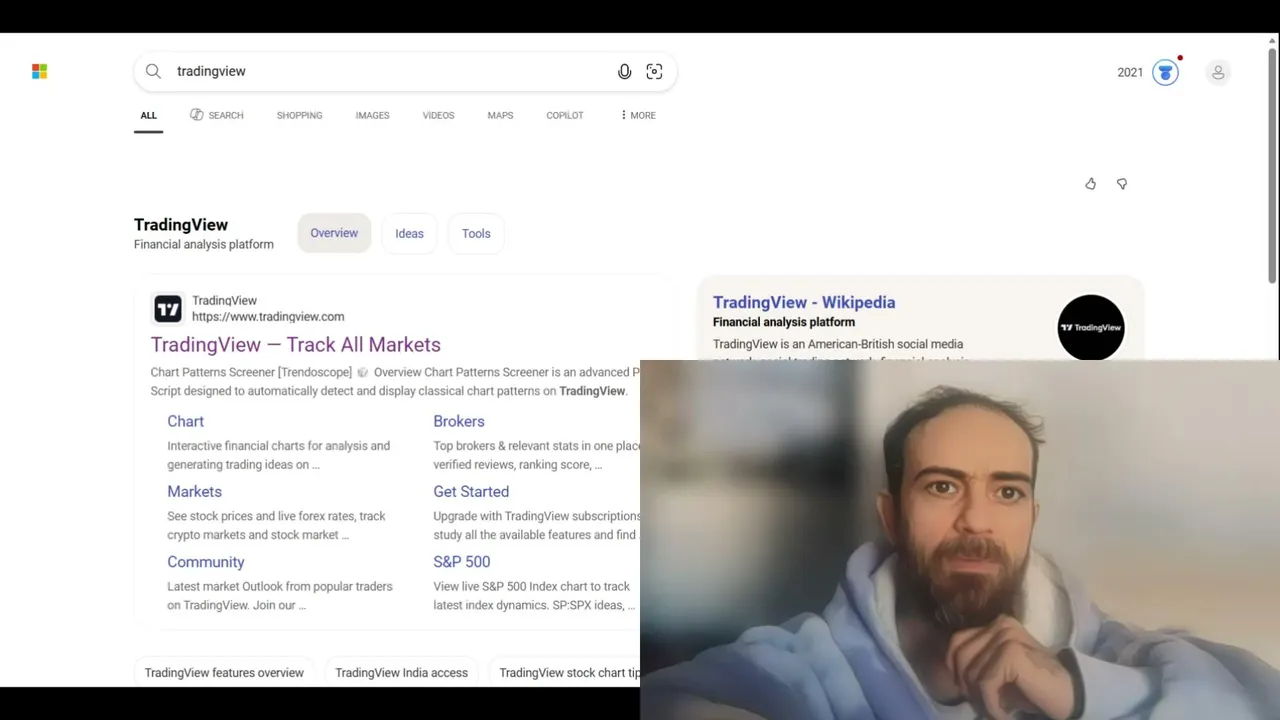Image resolution: width=1280 pixels, height=720 pixels.
Task: Click the 2021 rewards points count
Action: click(1130, 72)
